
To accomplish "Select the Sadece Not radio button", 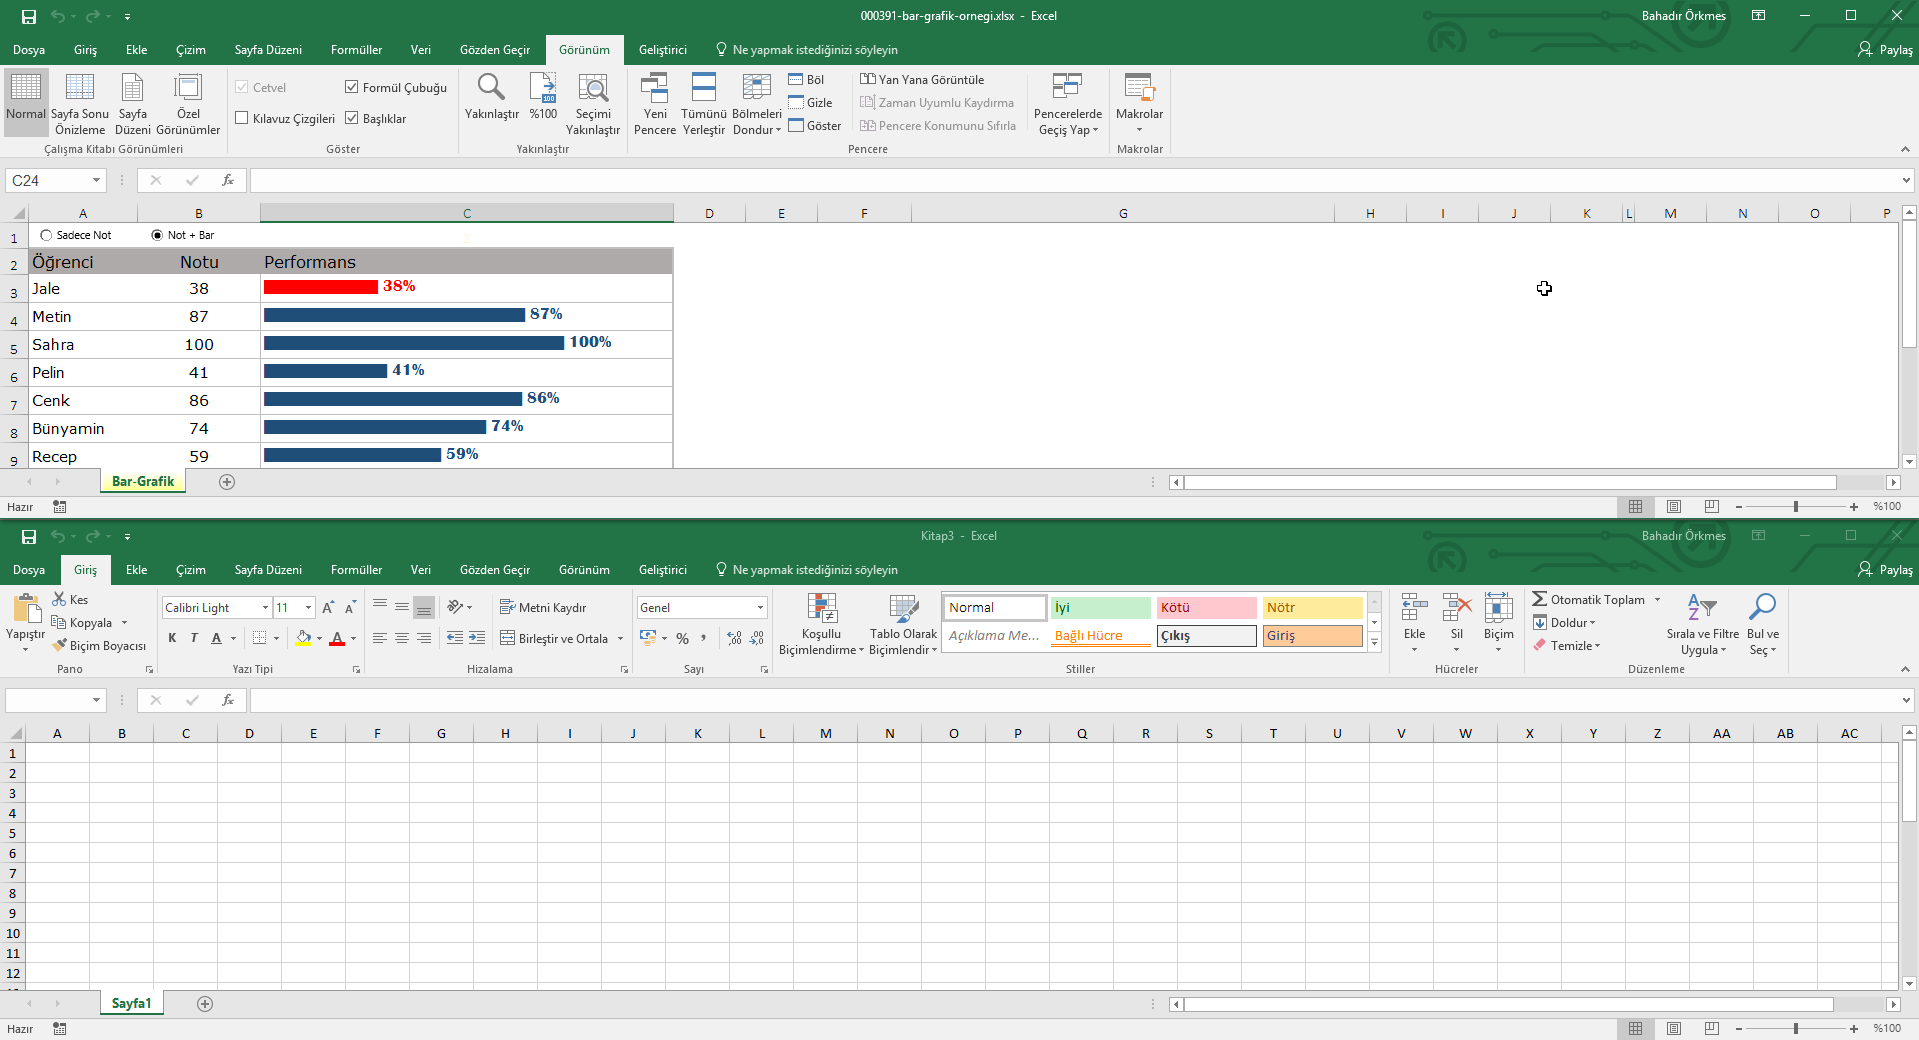I will (x=46, y=235).
